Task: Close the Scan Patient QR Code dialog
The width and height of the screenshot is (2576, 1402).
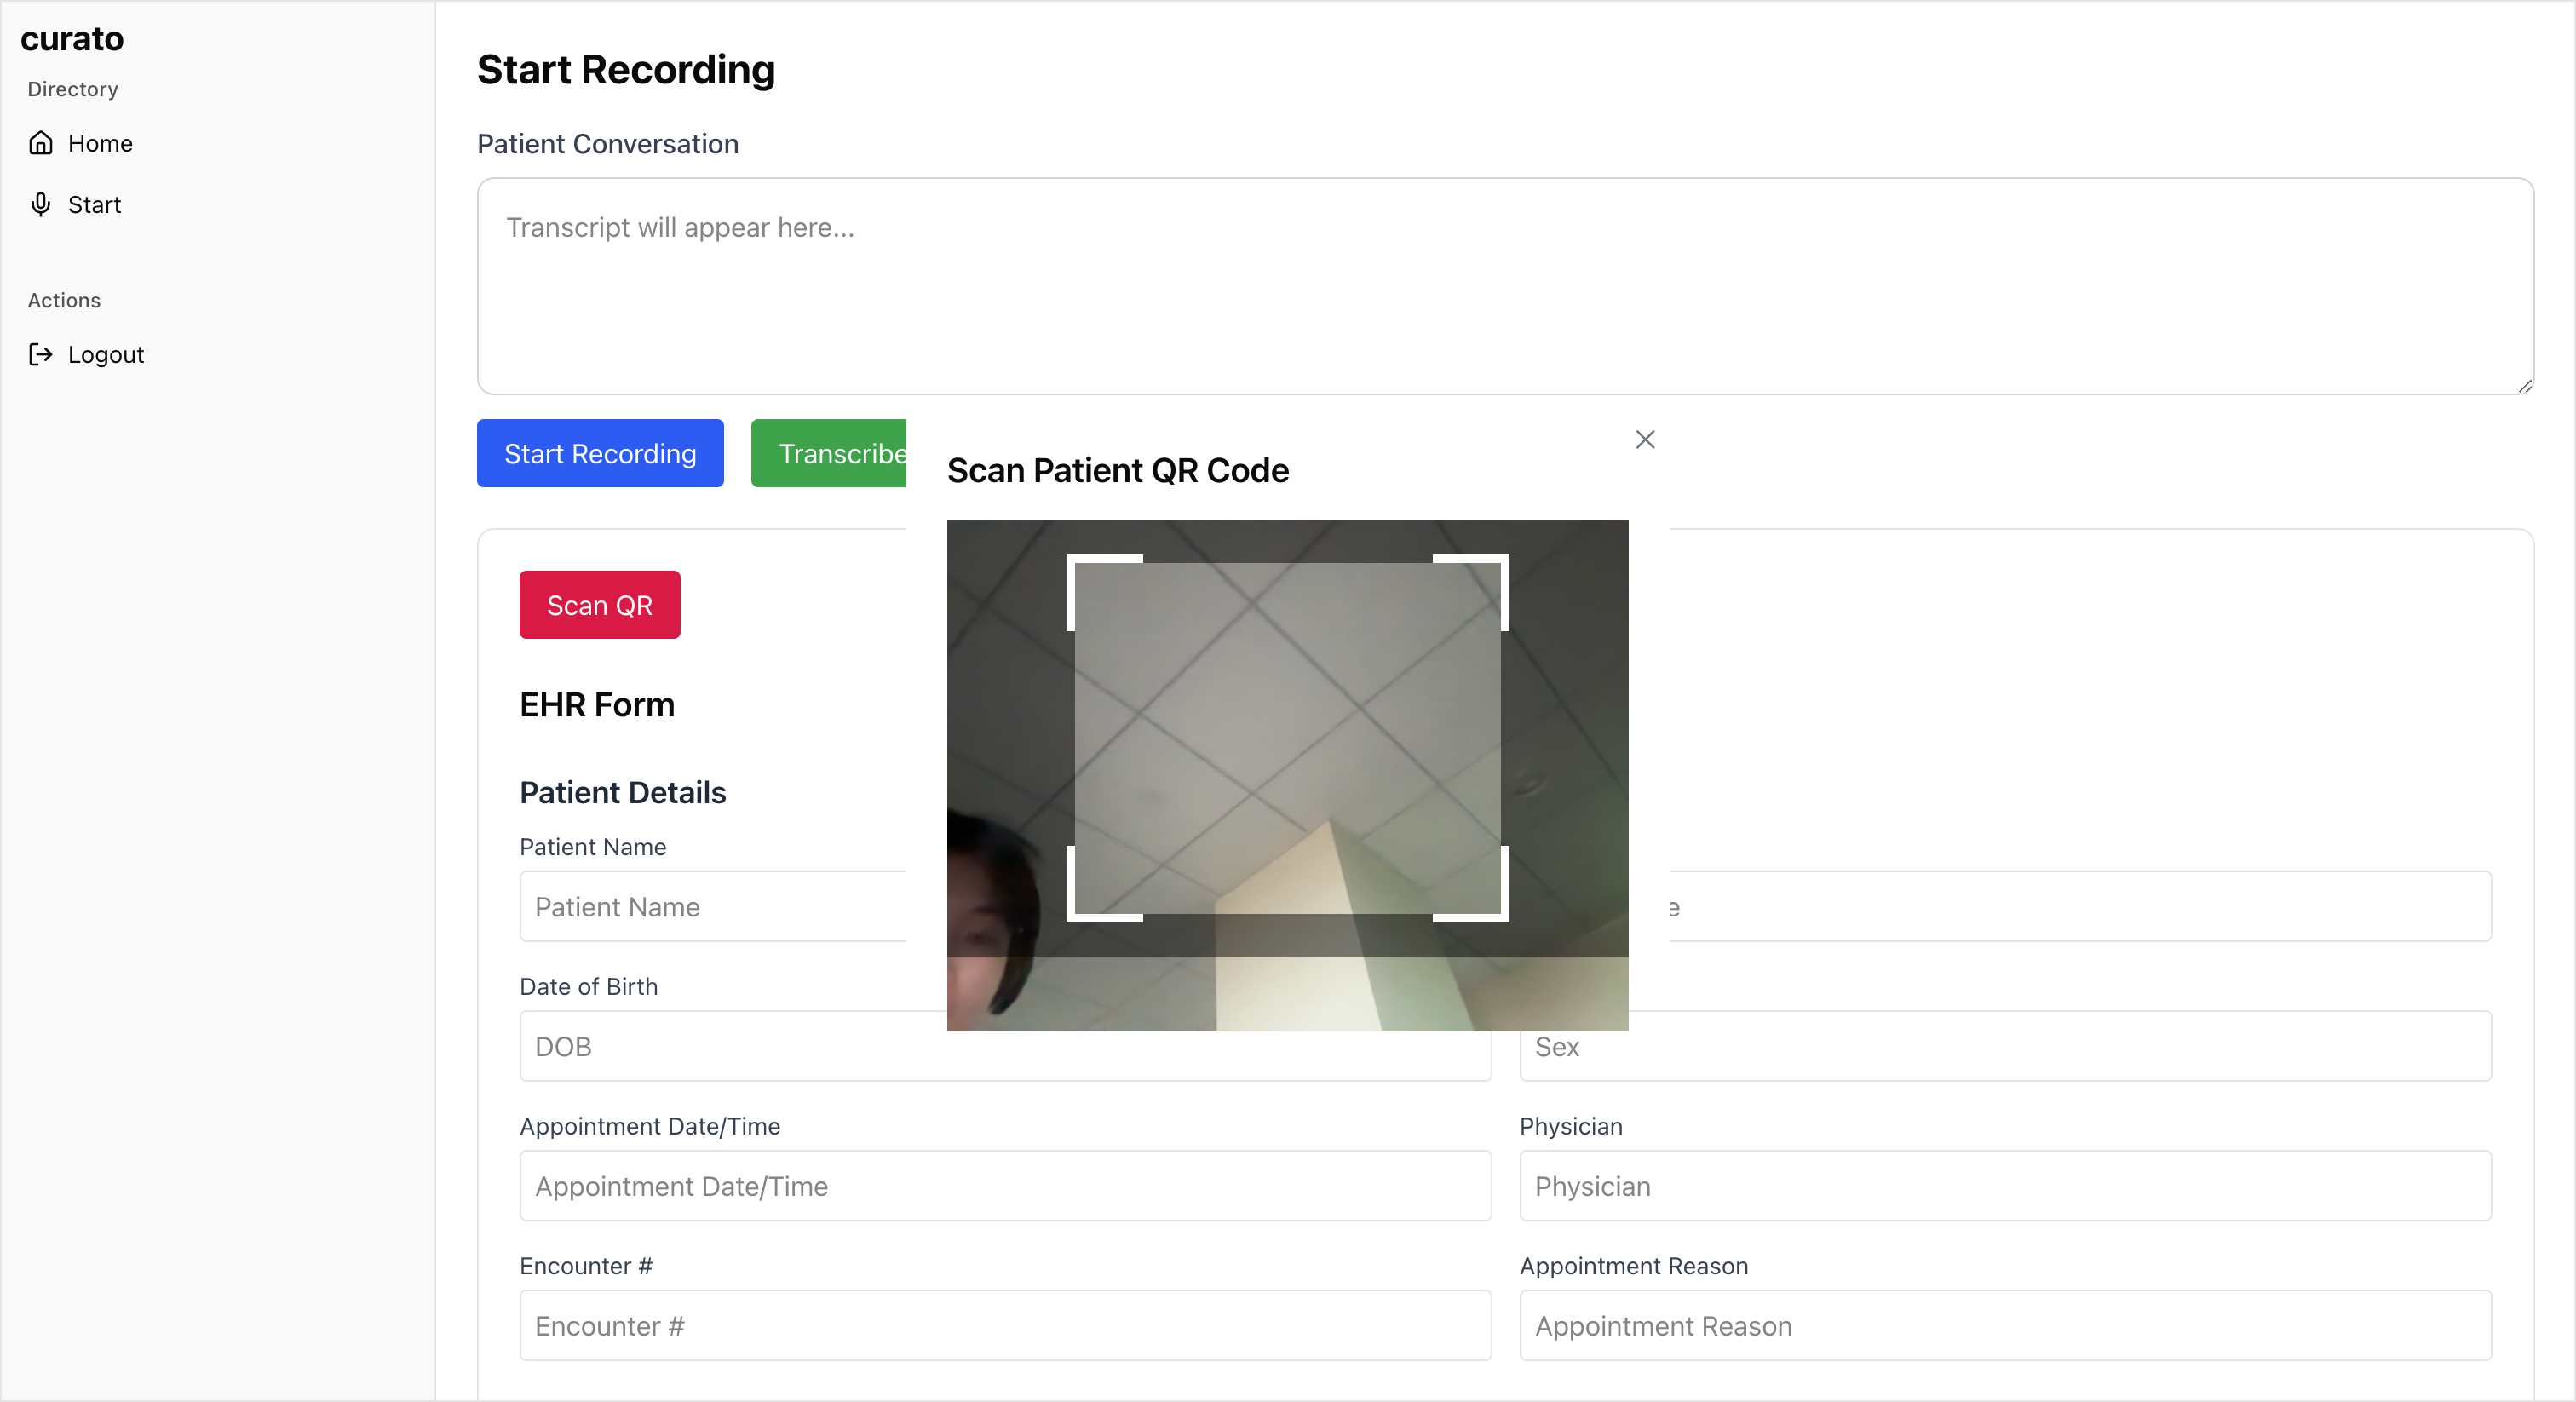Action: click(x=1645, y=439)
